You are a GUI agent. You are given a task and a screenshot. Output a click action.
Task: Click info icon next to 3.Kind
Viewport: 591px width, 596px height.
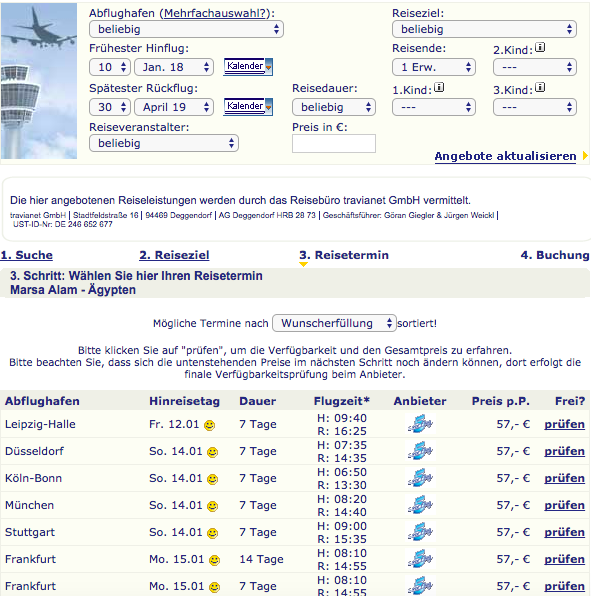coord(540,87)
